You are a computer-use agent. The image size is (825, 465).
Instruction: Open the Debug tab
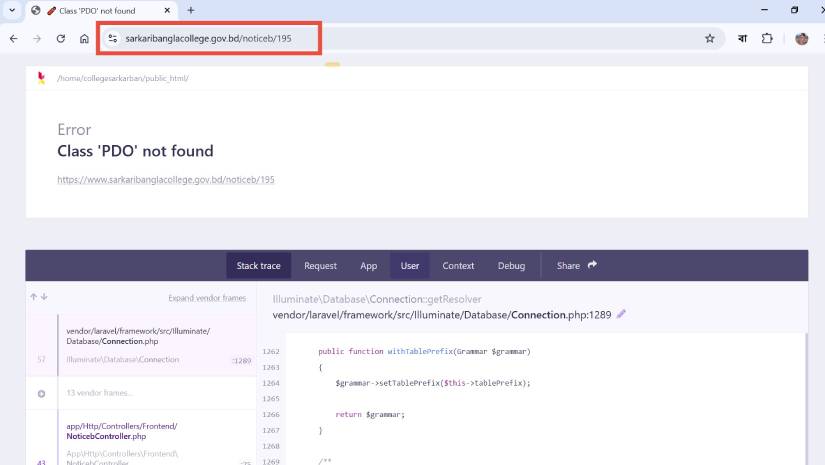(511, 266)
